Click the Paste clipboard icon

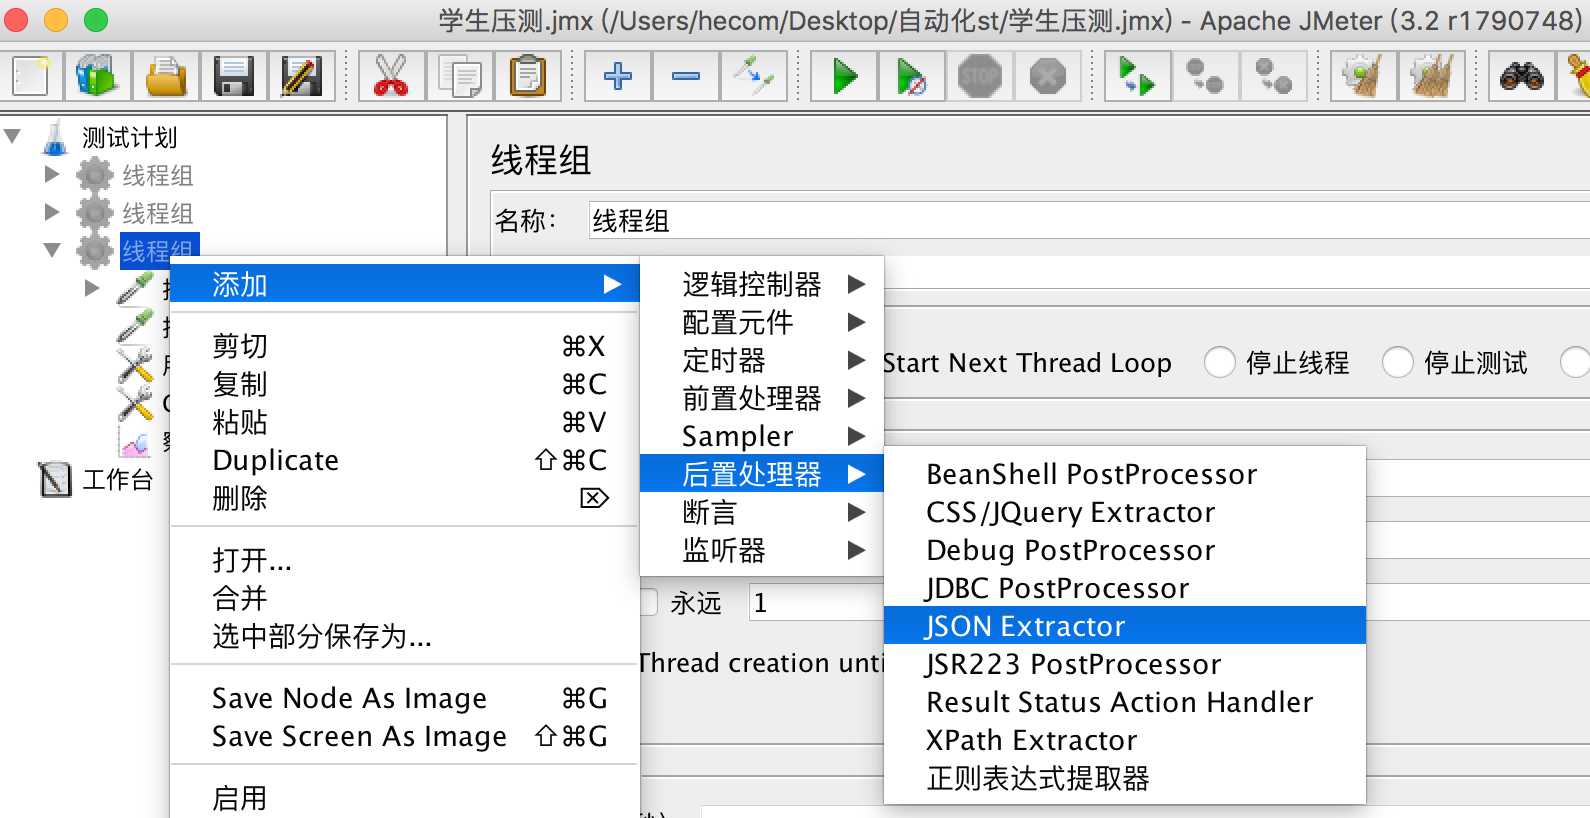tap(527, 76)
